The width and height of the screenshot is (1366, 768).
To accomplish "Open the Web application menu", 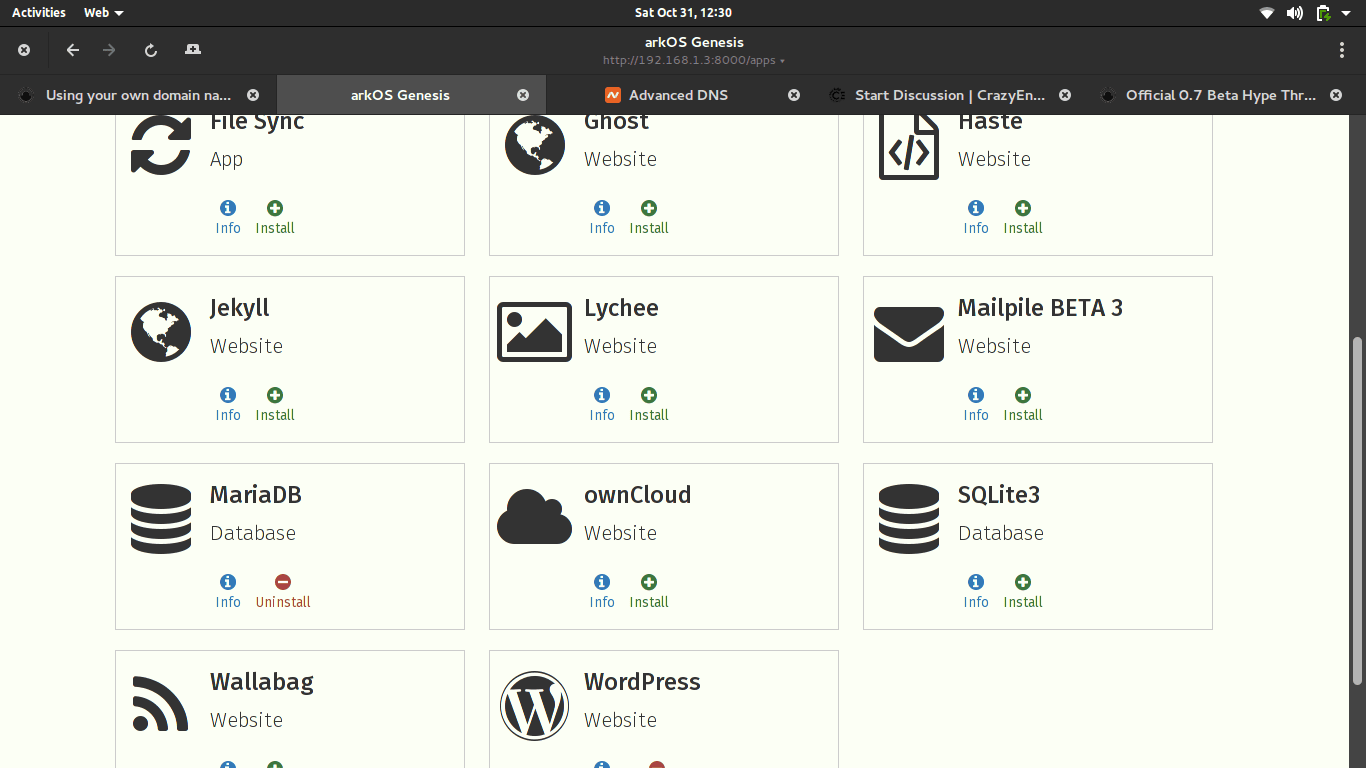I will pyautogui.click(x=104, y=13).
